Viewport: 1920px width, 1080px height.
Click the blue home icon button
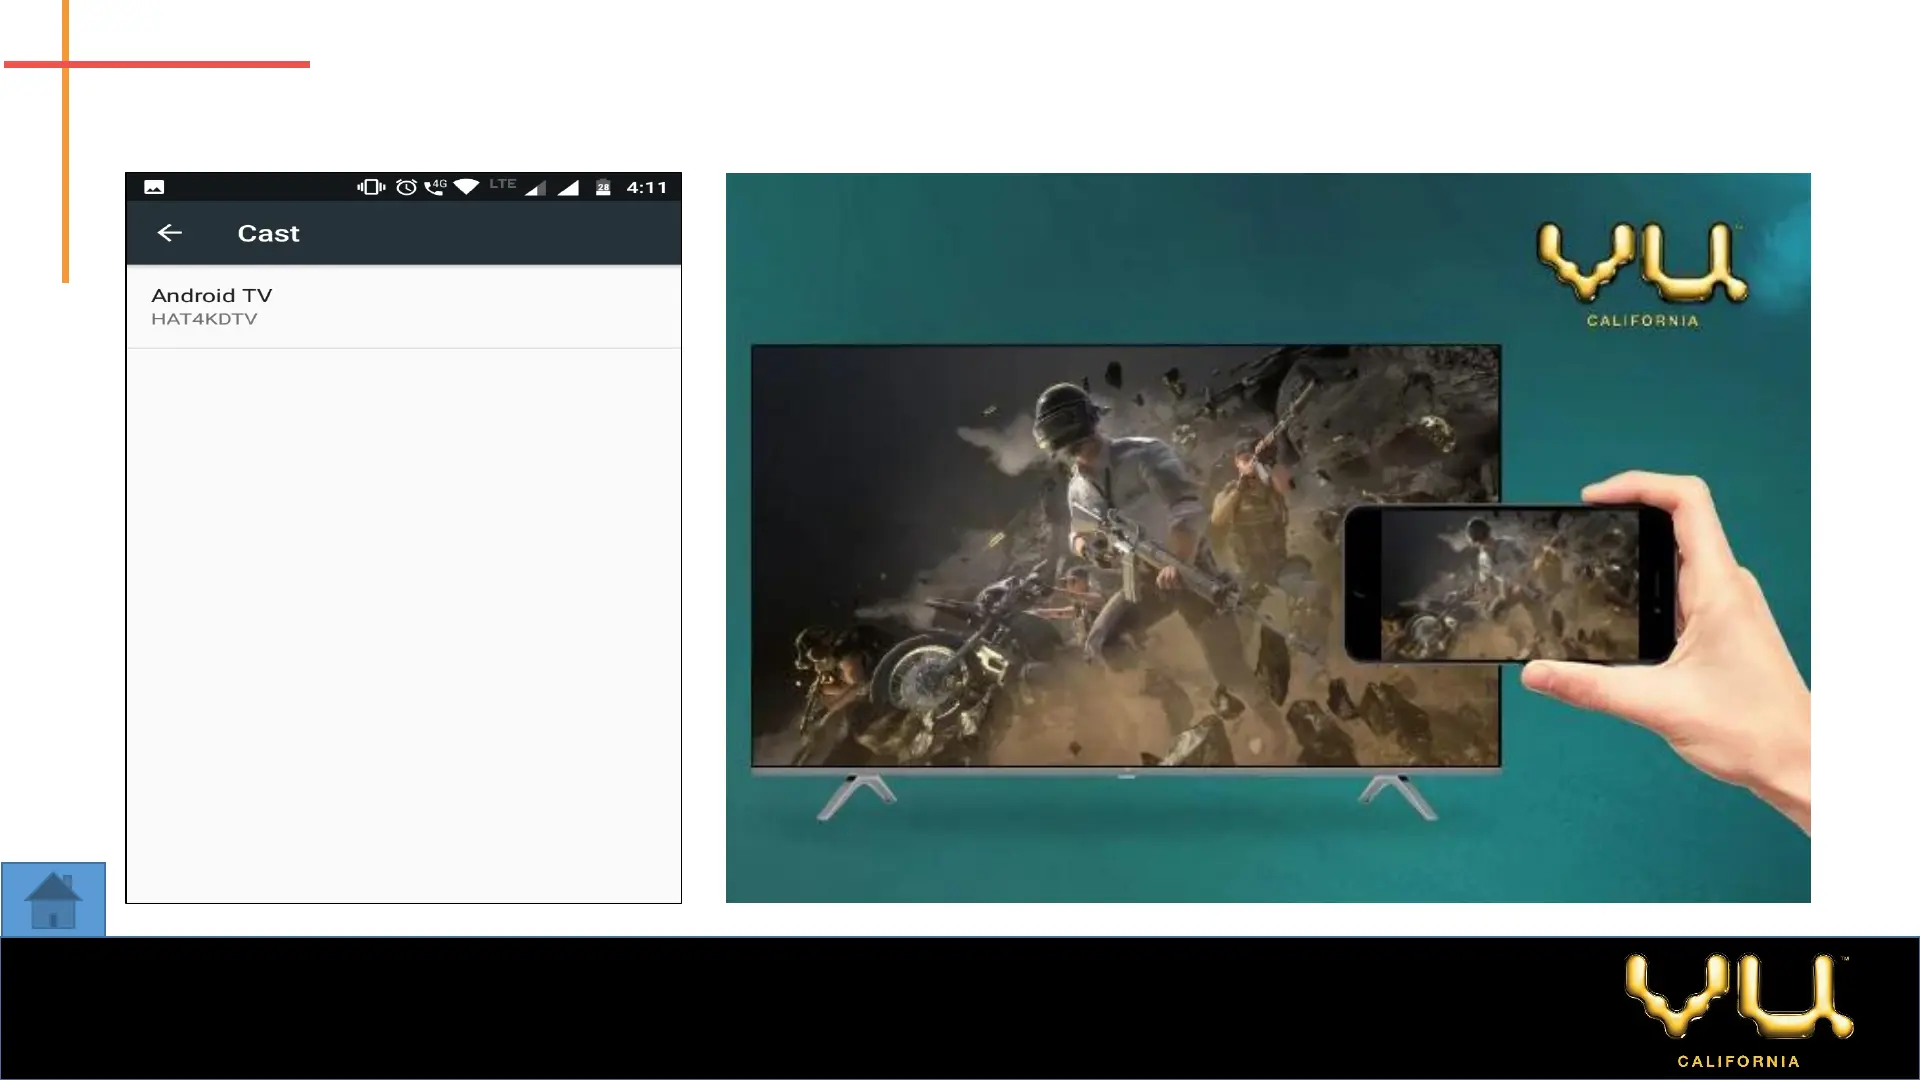(x=53, y=899)
